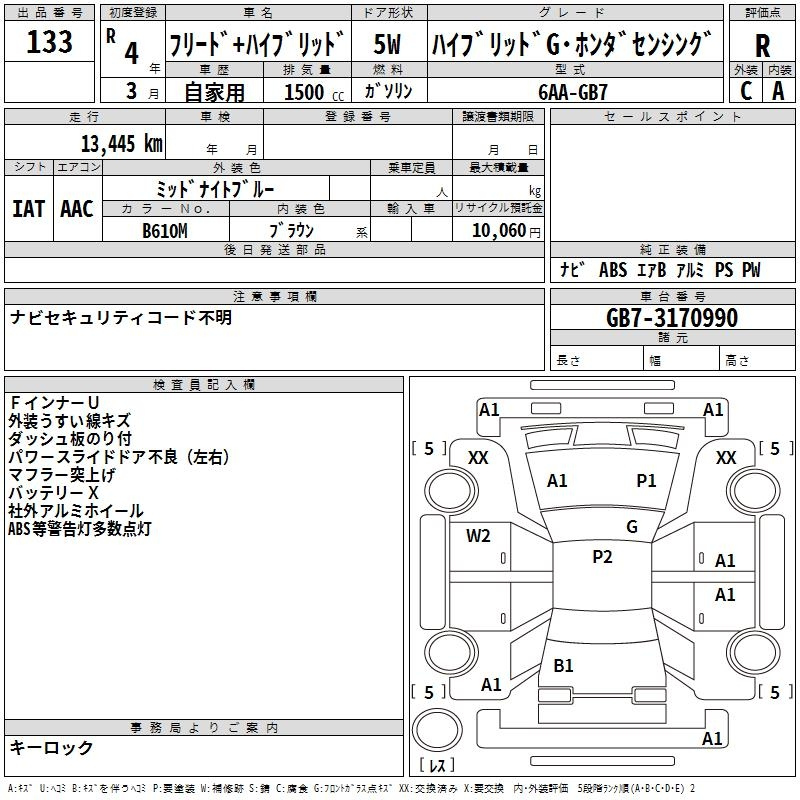Click the キーロック office notice text
Image resolution: width=800 pixels, height=800 pixels.
[52, 747]
